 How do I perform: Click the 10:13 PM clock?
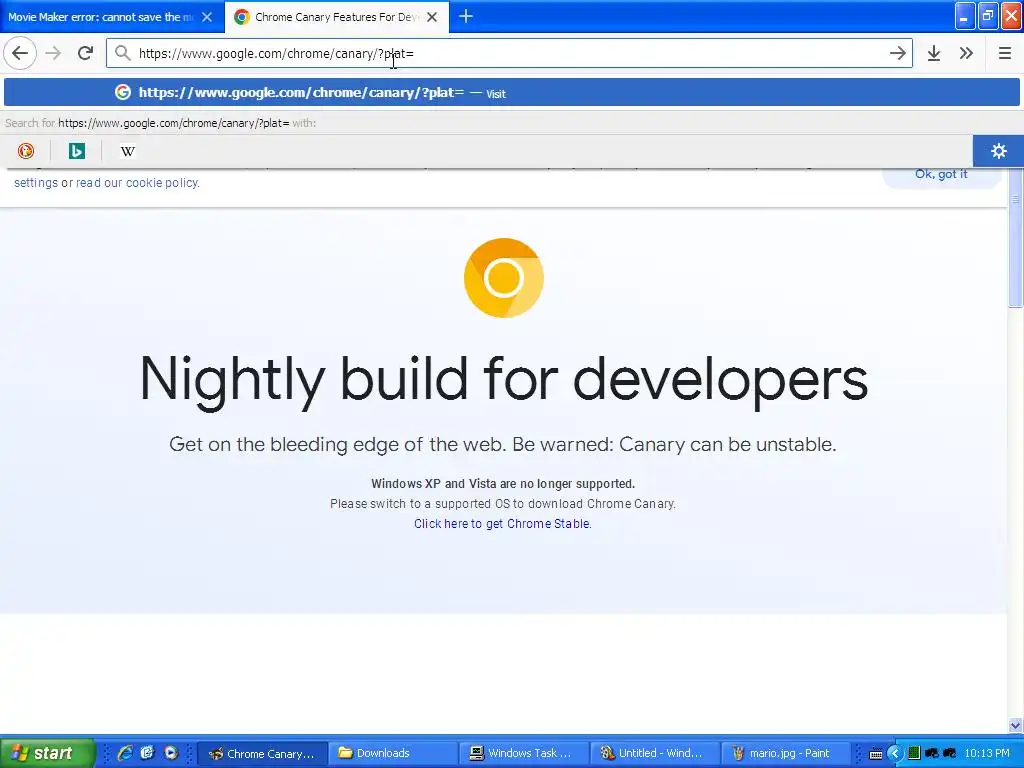click(x=987, y=754)
